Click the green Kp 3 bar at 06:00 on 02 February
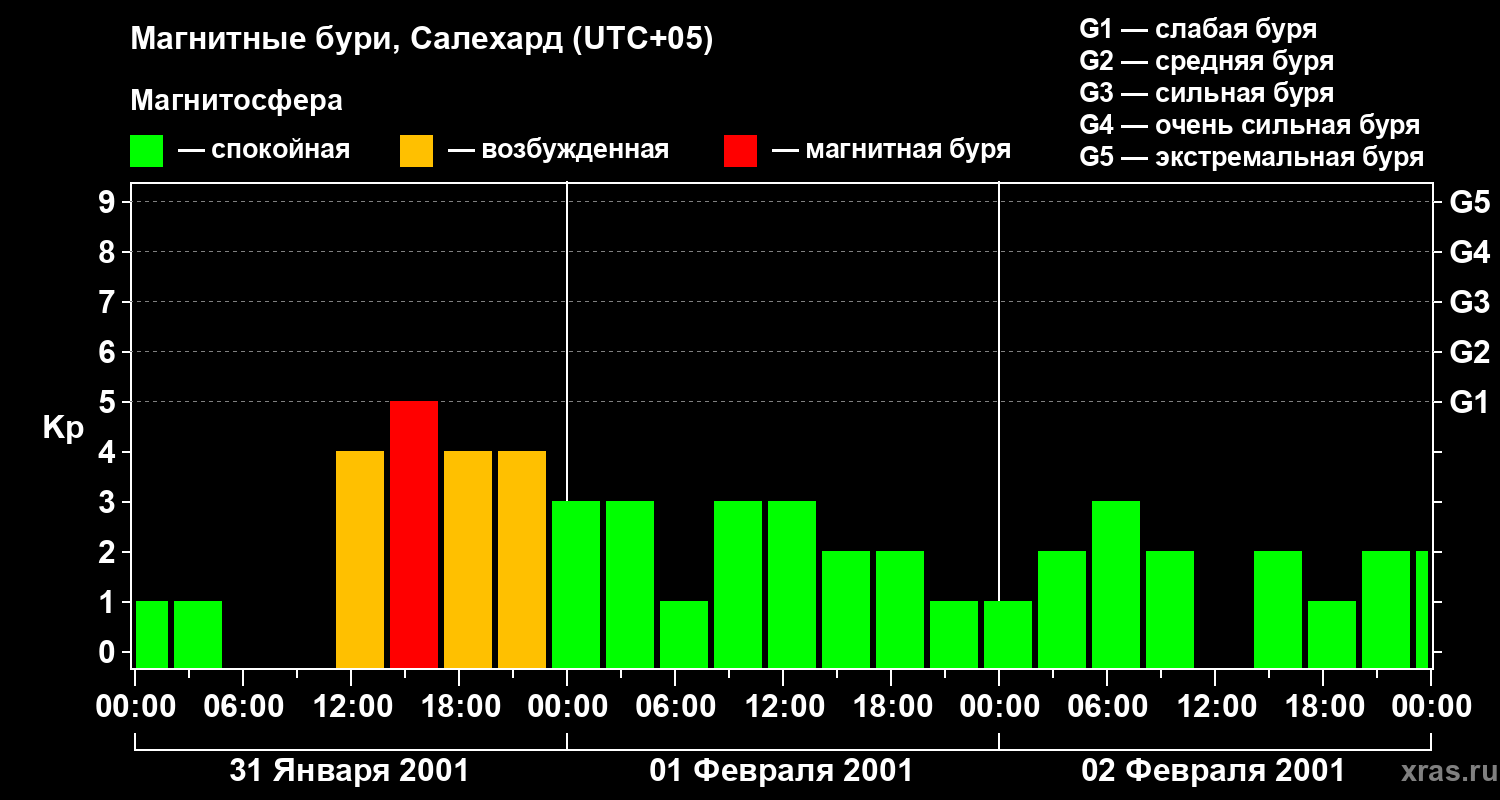The height and width of the screenshot is (800, 1500). click(1116, 584)
